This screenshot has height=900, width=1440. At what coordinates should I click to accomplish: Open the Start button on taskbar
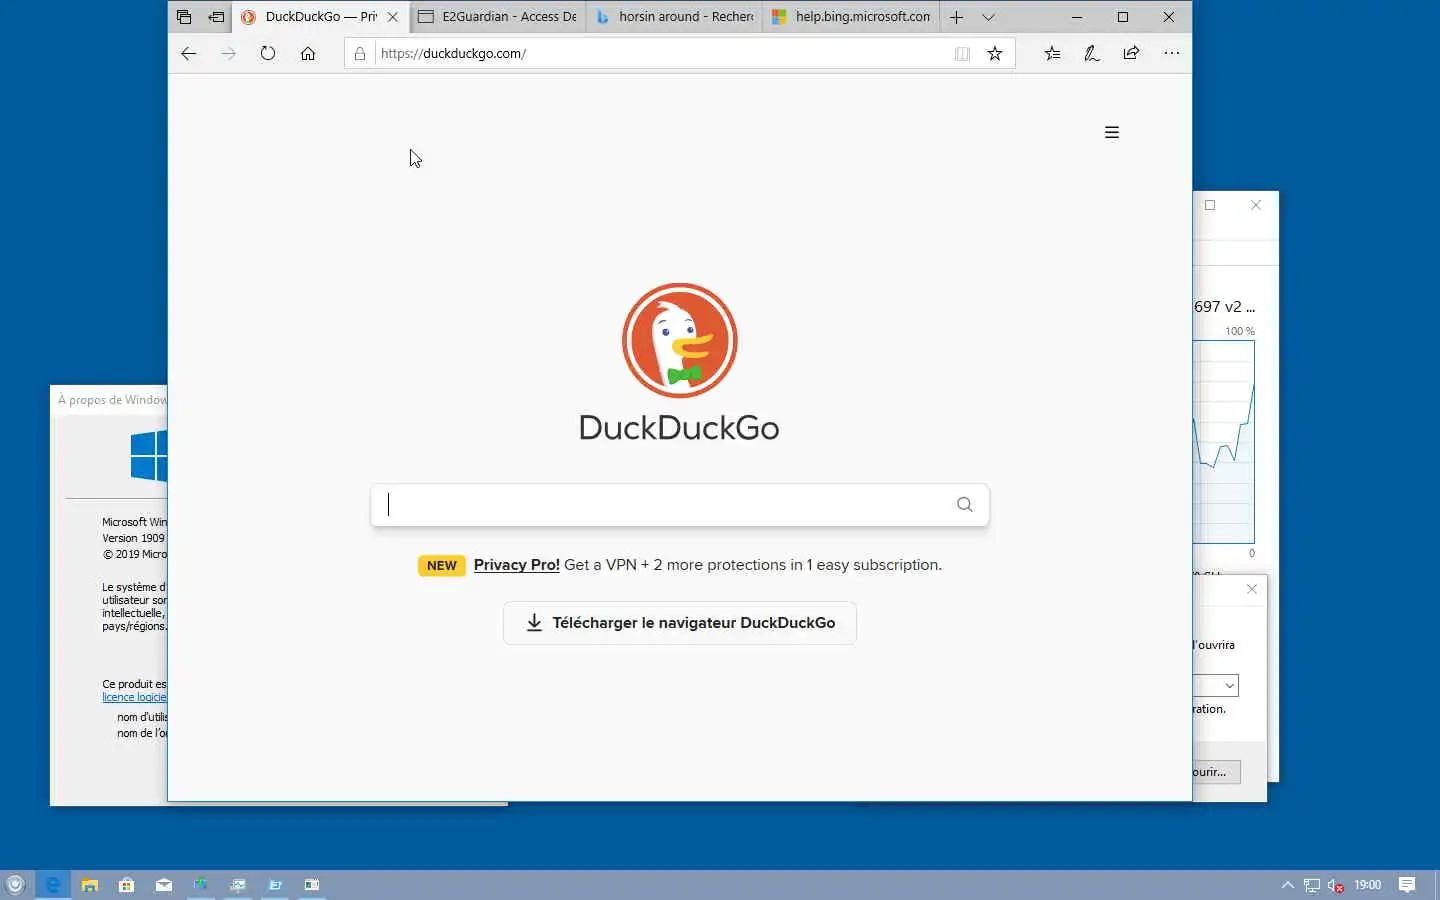click(x=15, y=885)
